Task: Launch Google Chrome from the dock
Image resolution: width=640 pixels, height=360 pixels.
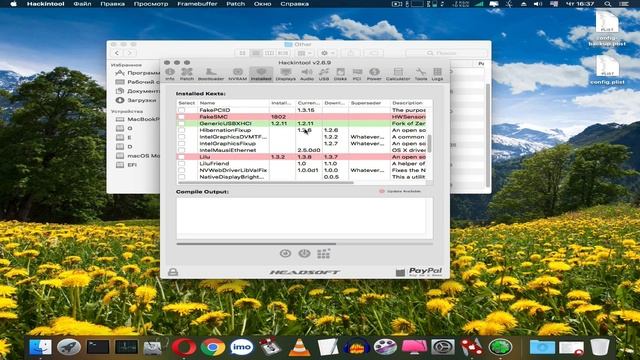Action: tap(213, 347)
